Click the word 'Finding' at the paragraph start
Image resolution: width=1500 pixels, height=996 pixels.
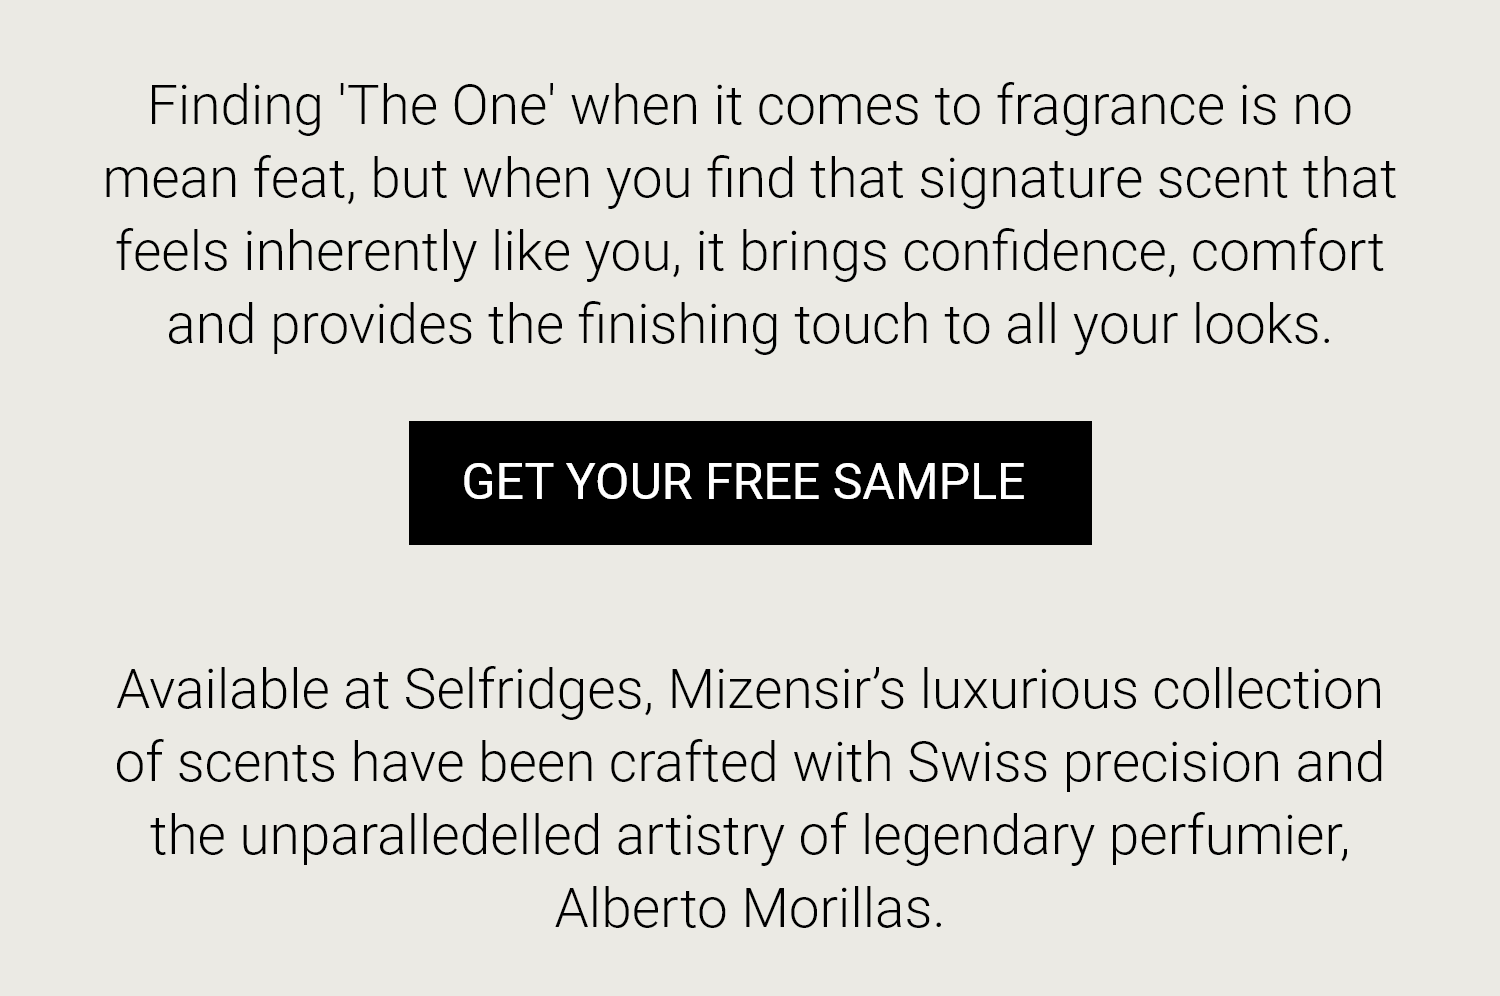235,108
